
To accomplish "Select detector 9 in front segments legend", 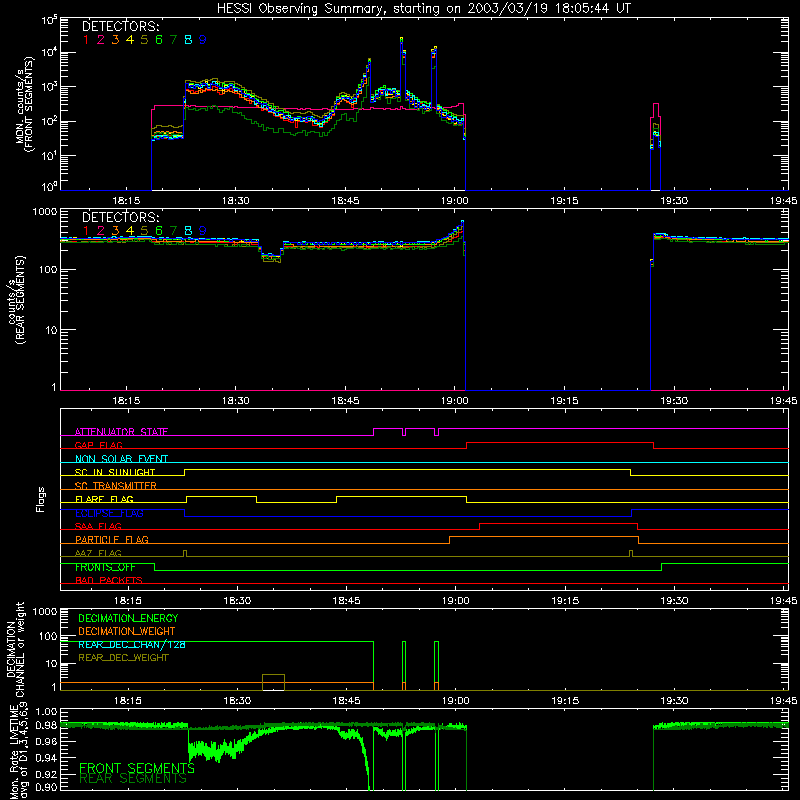I will coord(203,40).
